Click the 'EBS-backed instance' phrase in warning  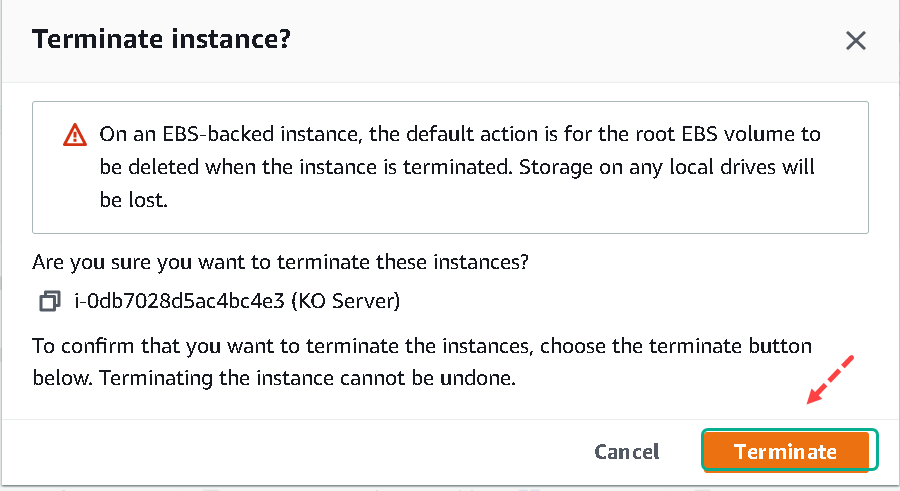[x=261, y=134]
